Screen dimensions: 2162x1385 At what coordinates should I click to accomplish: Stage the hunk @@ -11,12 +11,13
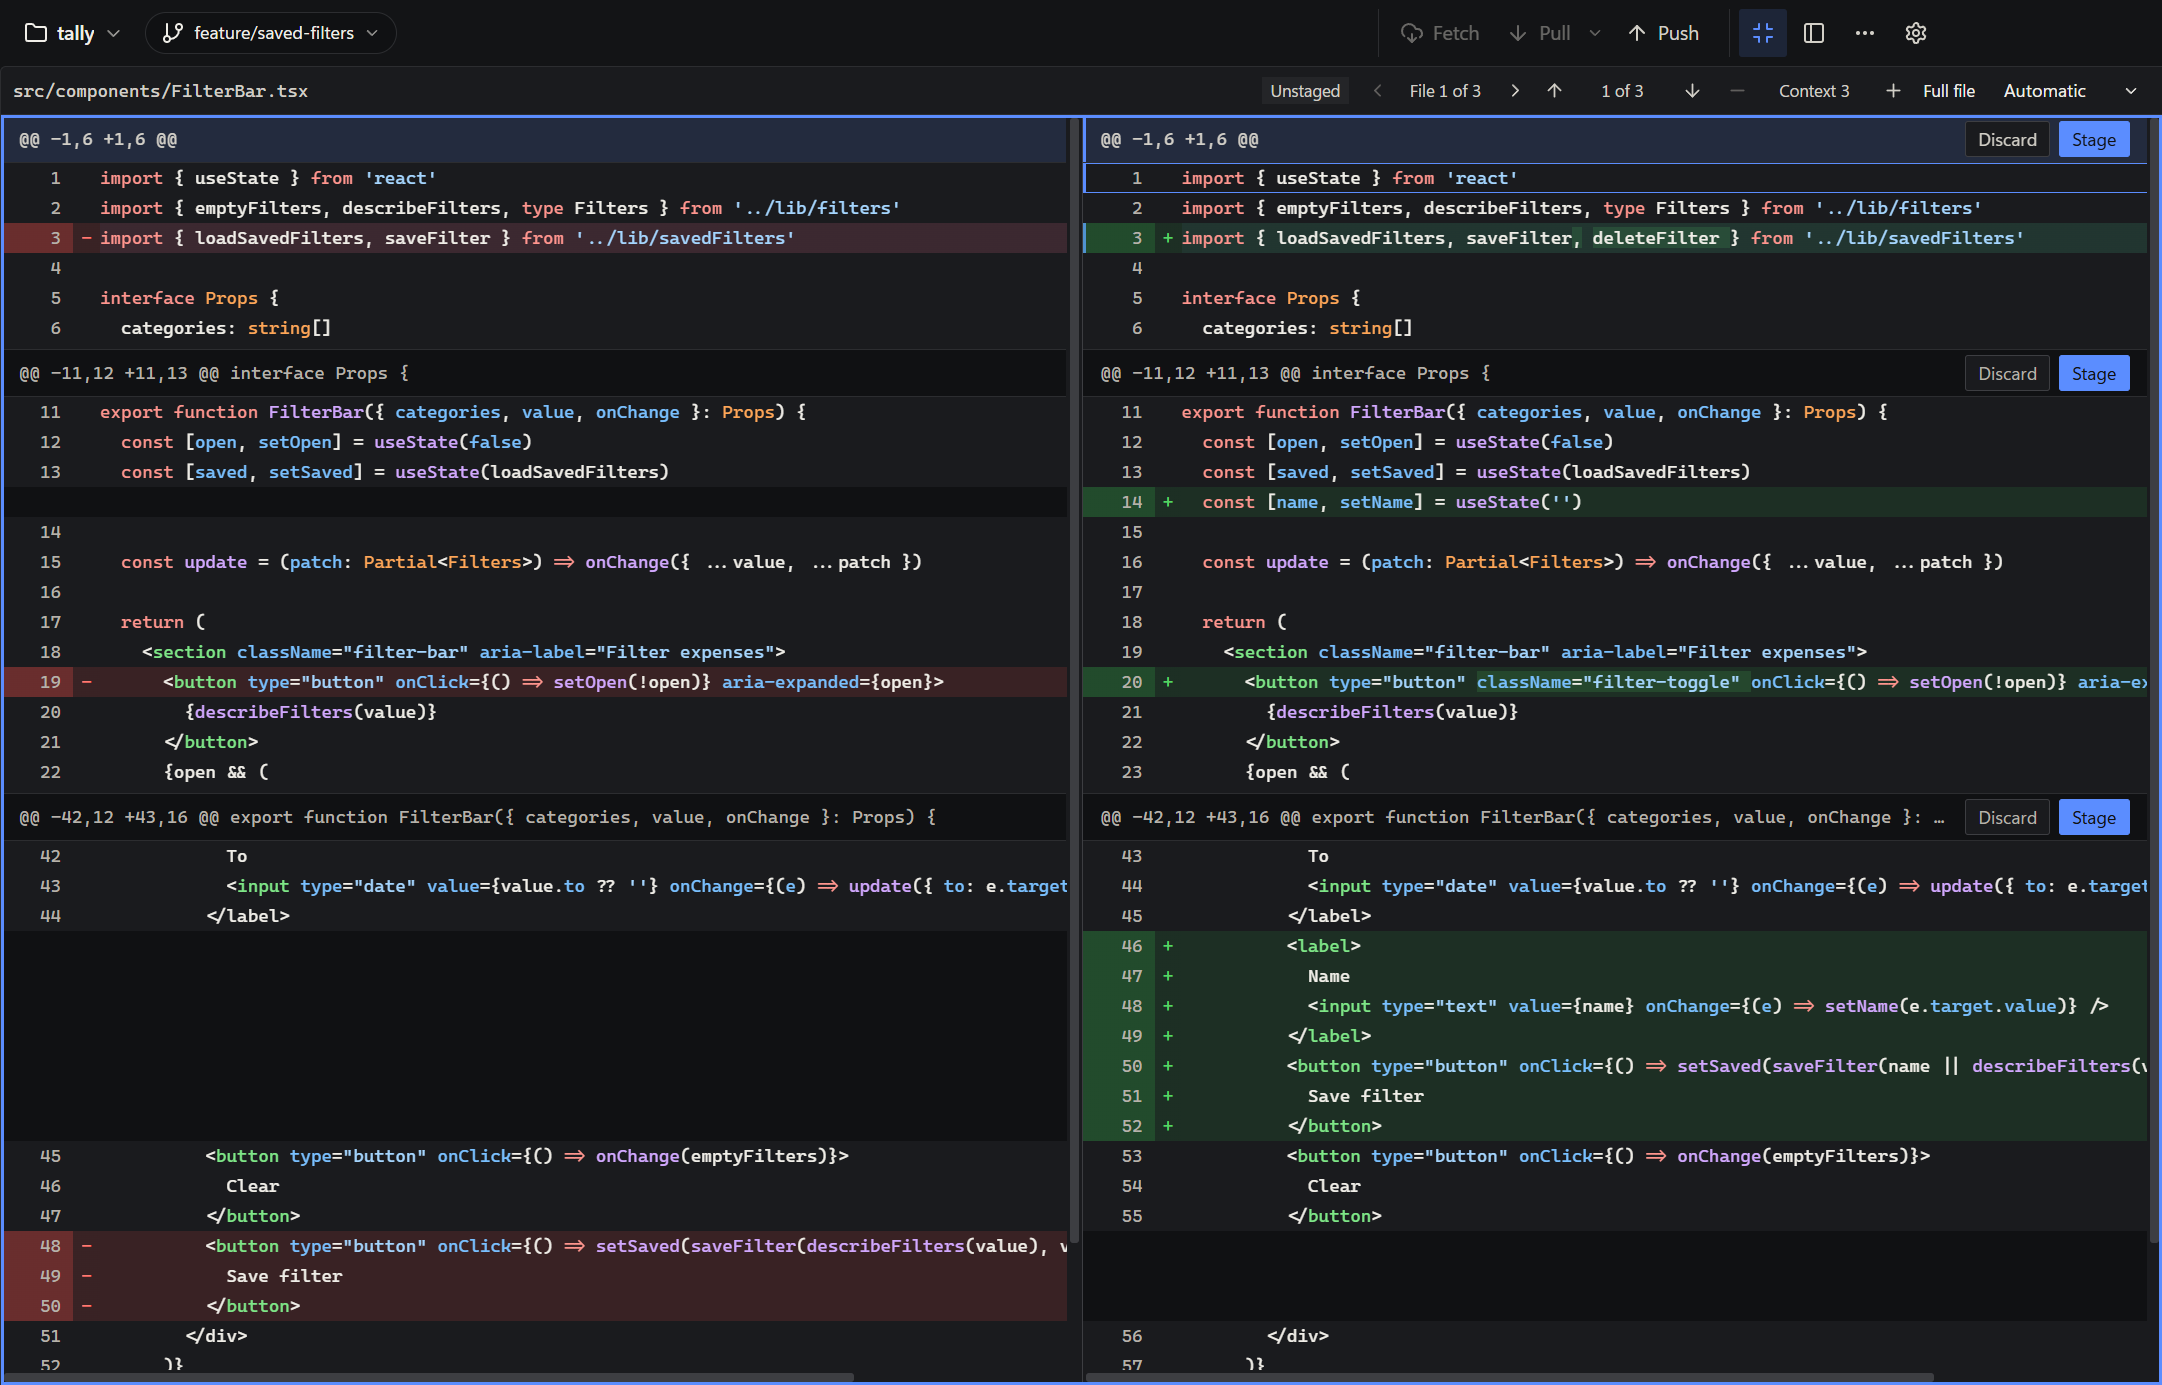[x=2094, y=374]
